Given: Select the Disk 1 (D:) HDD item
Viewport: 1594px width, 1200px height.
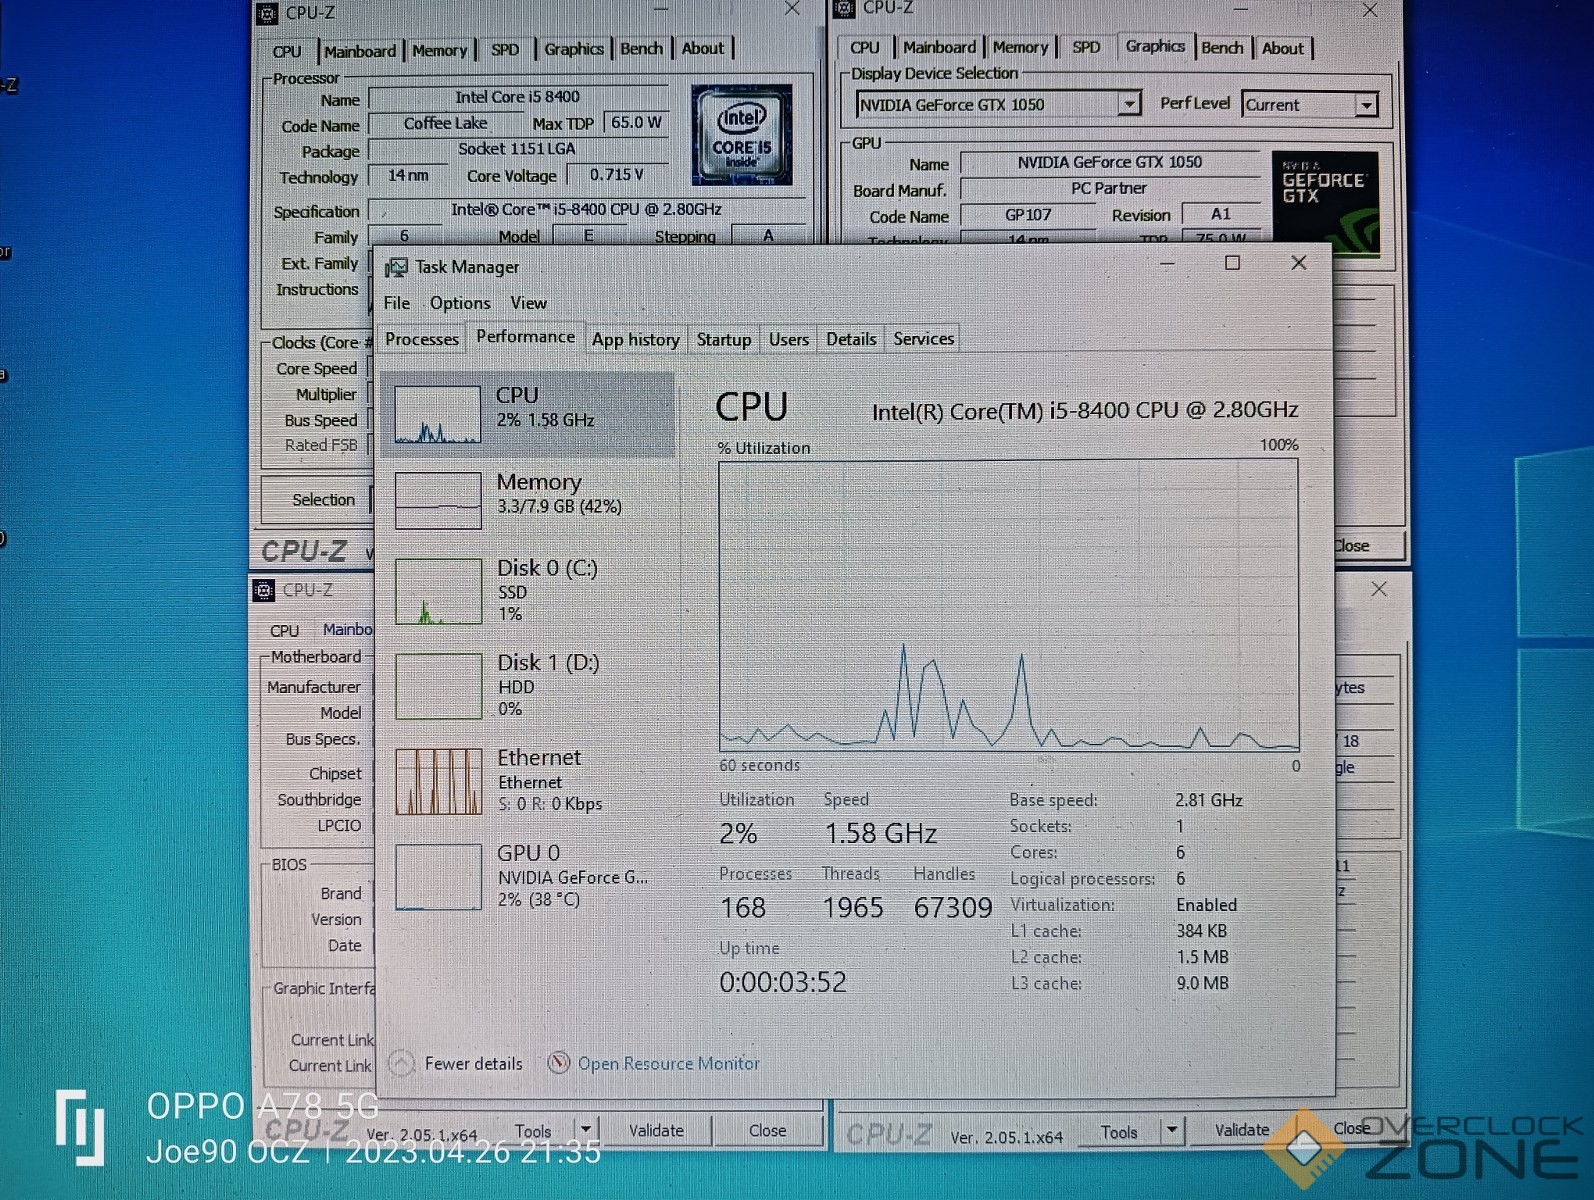Looking at the screenshot, I should click(528, 685).
